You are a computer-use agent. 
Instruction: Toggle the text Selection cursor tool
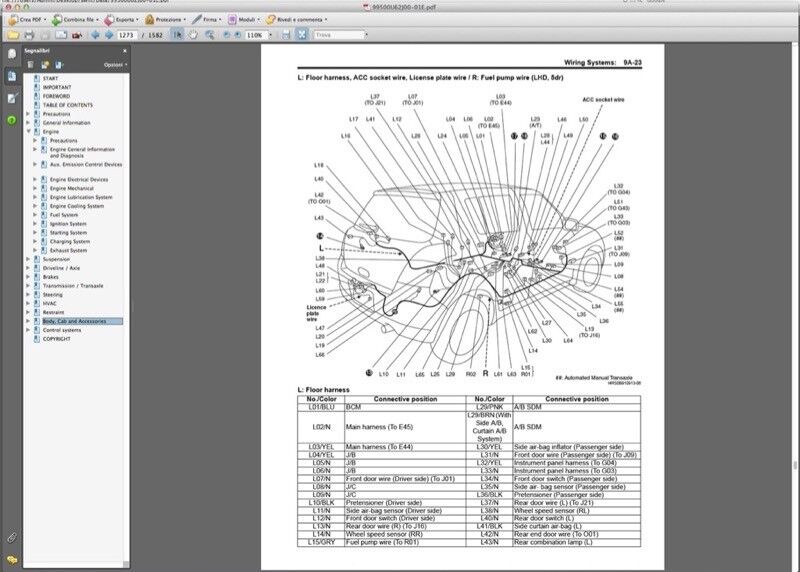(178, 35)
